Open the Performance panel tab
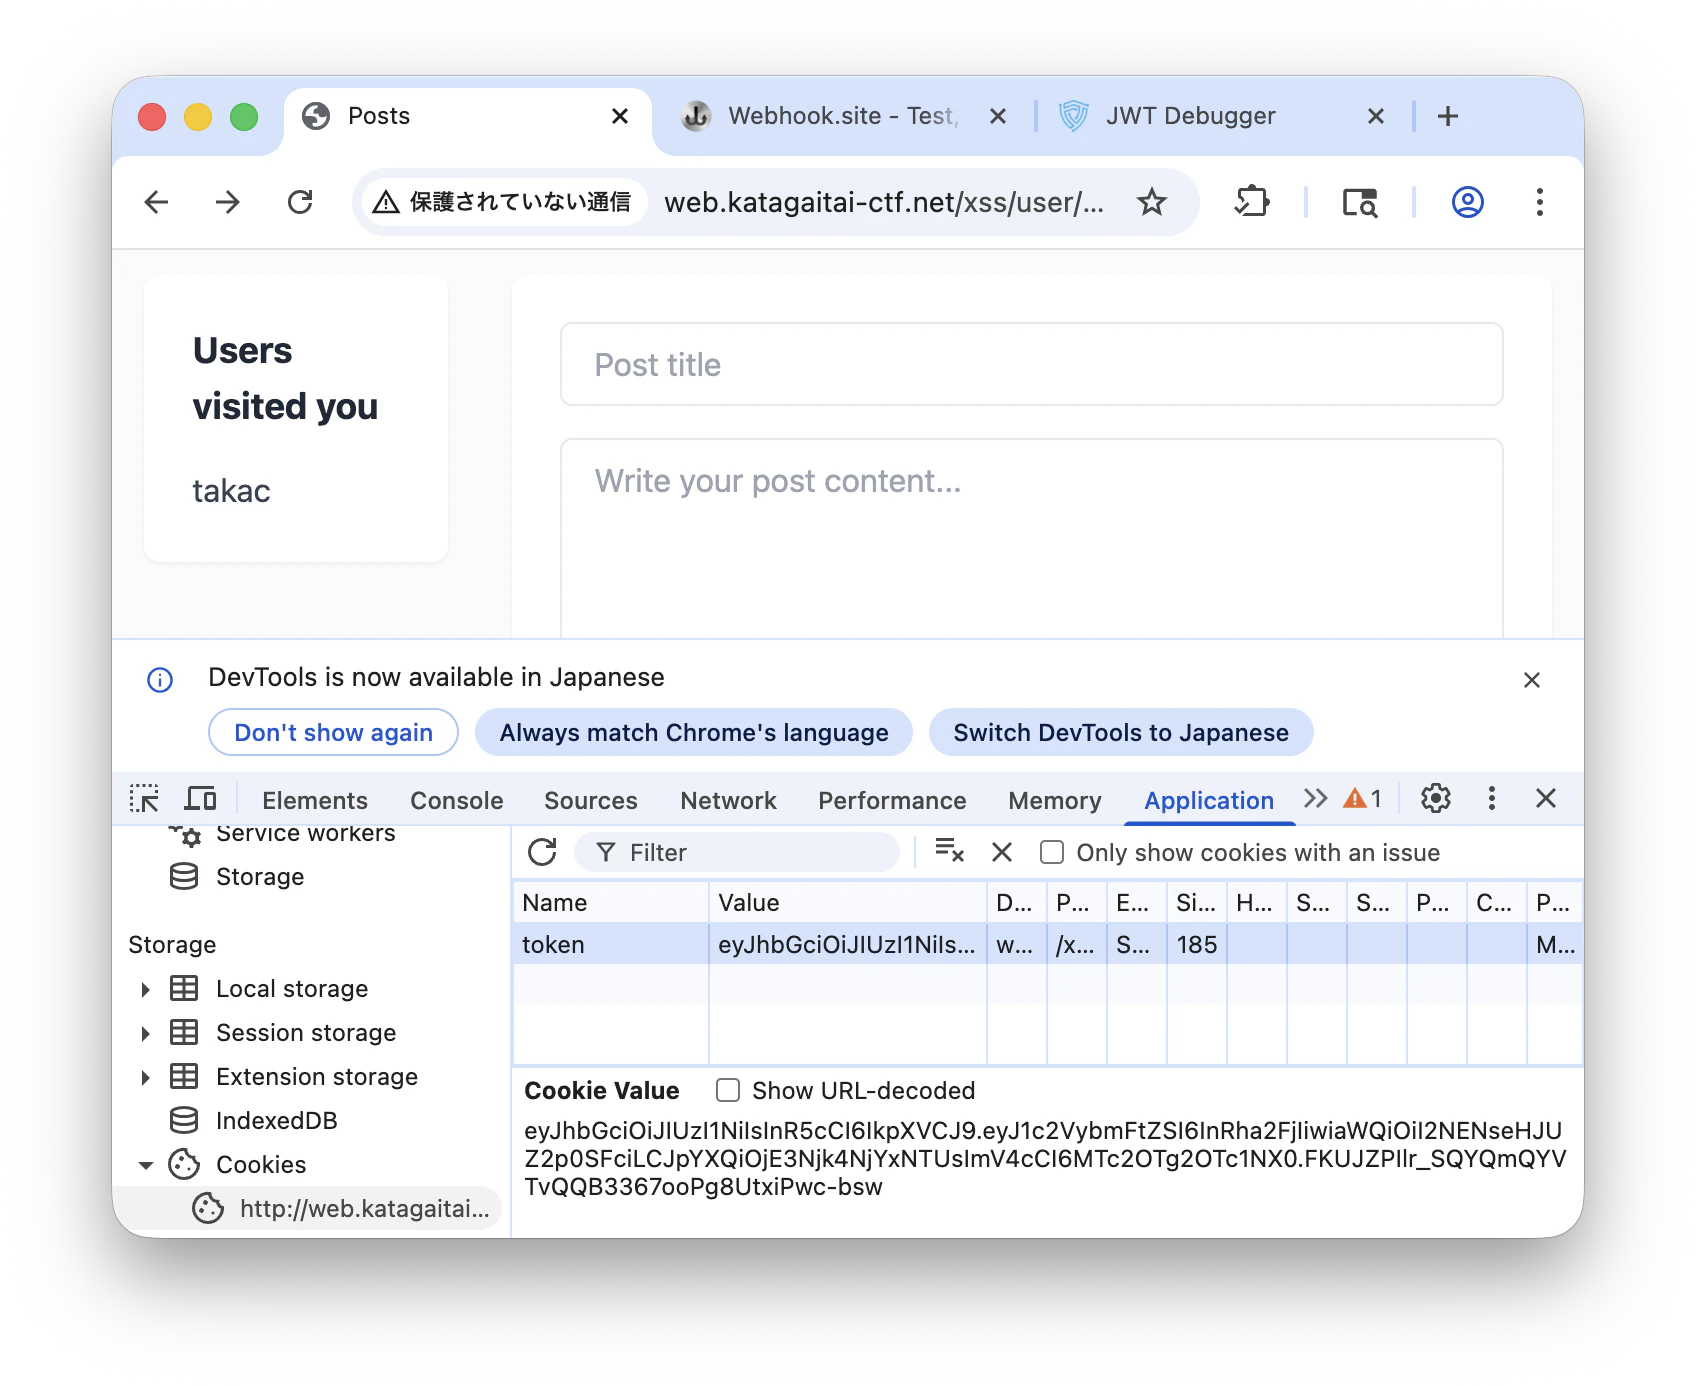This screenshot has height=1386, width=1696. coord(892,800)
